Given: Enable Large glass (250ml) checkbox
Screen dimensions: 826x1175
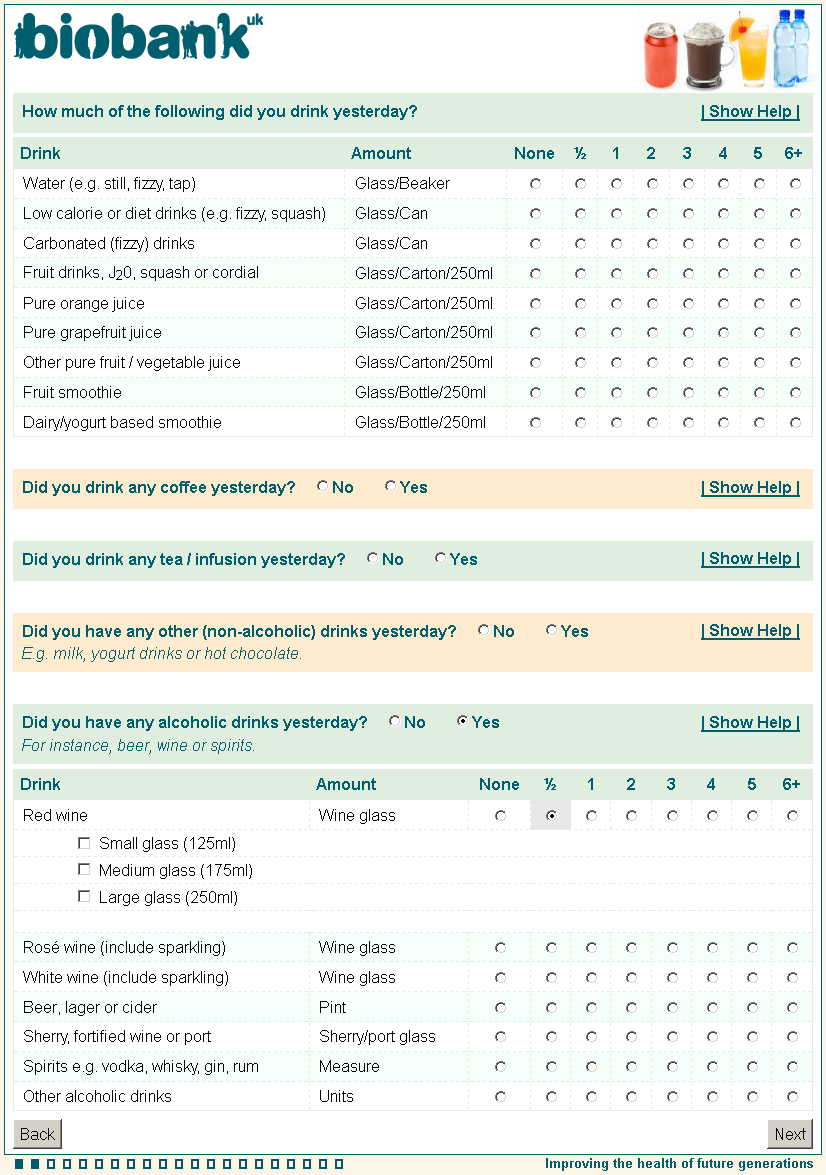Looking at the screenshot, I should click(84, 897).
